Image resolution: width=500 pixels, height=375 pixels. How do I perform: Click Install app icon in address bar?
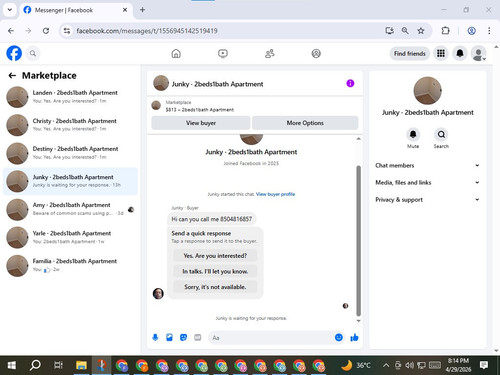(x=389, y=31)
